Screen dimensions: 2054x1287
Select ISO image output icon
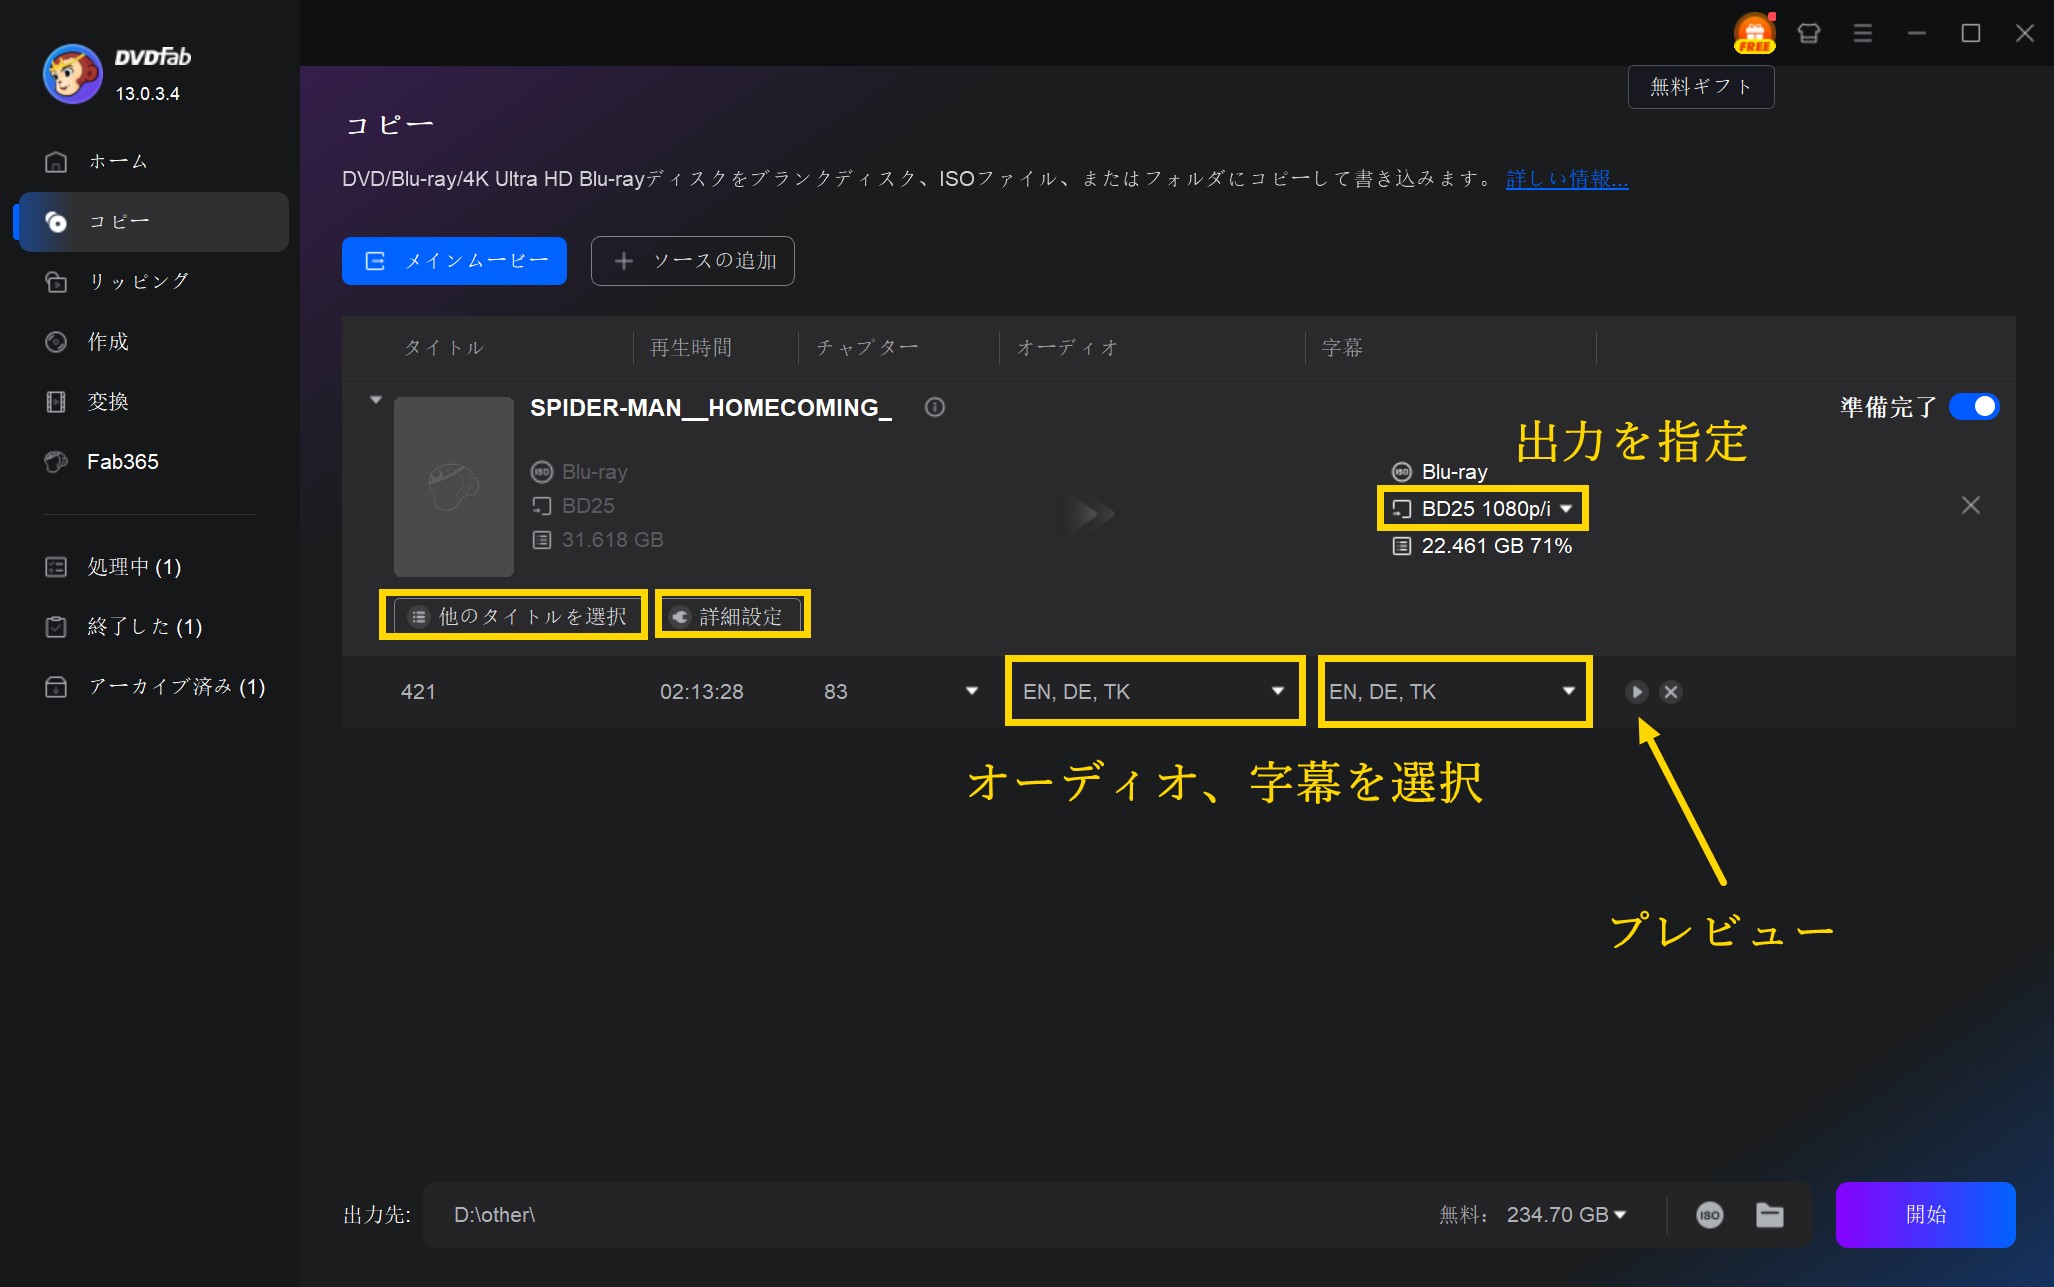click(1710, 1215)
